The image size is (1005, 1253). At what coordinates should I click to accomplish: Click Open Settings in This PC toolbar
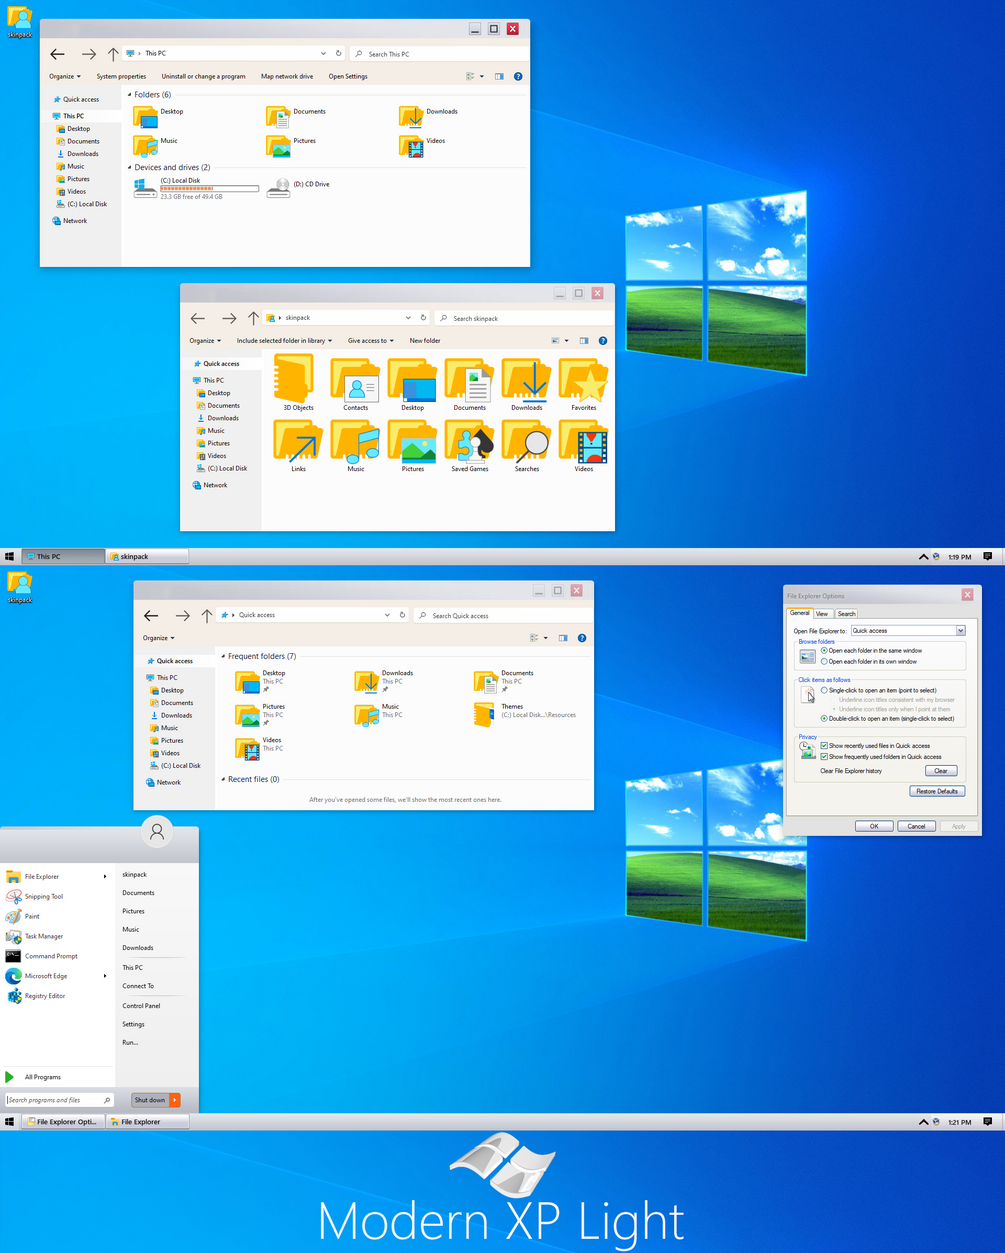click(348, 76)
